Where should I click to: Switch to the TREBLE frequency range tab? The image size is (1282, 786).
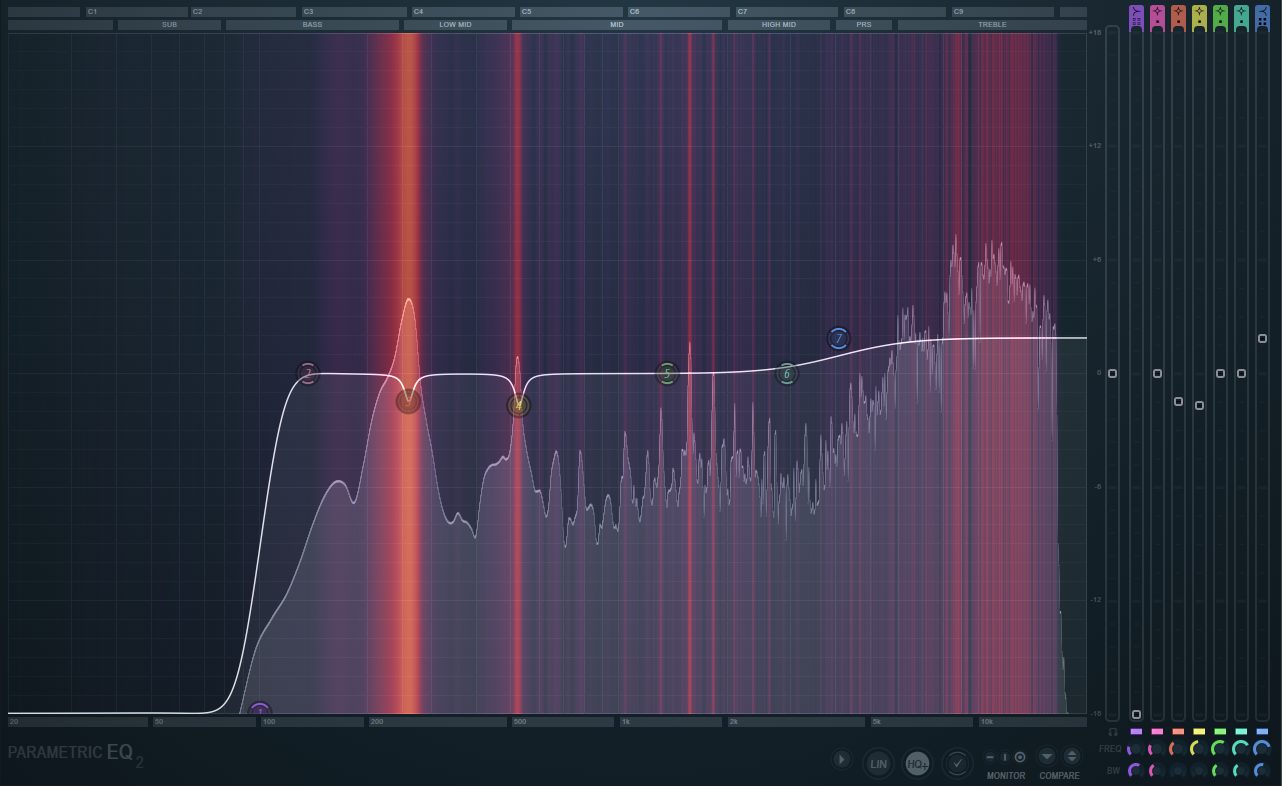coord(991,24)
